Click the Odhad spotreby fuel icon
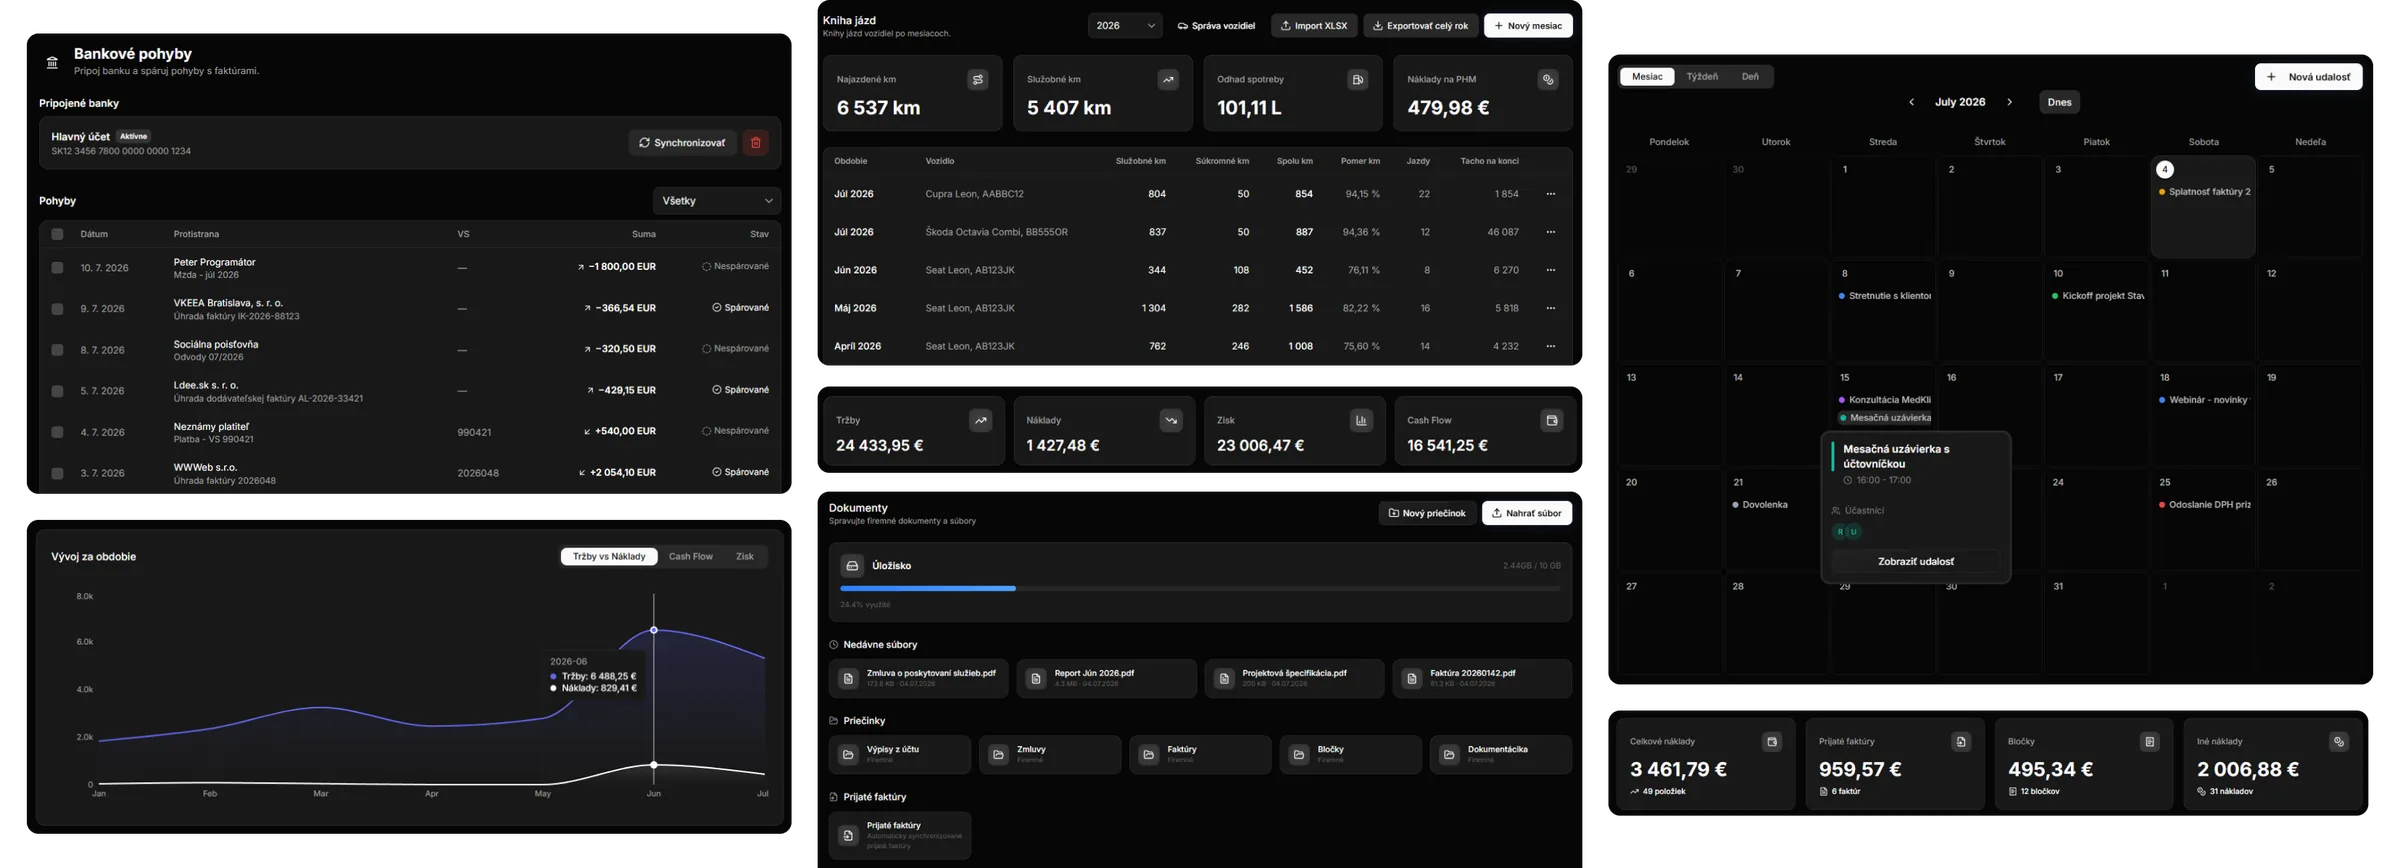 click(1358, 80)
